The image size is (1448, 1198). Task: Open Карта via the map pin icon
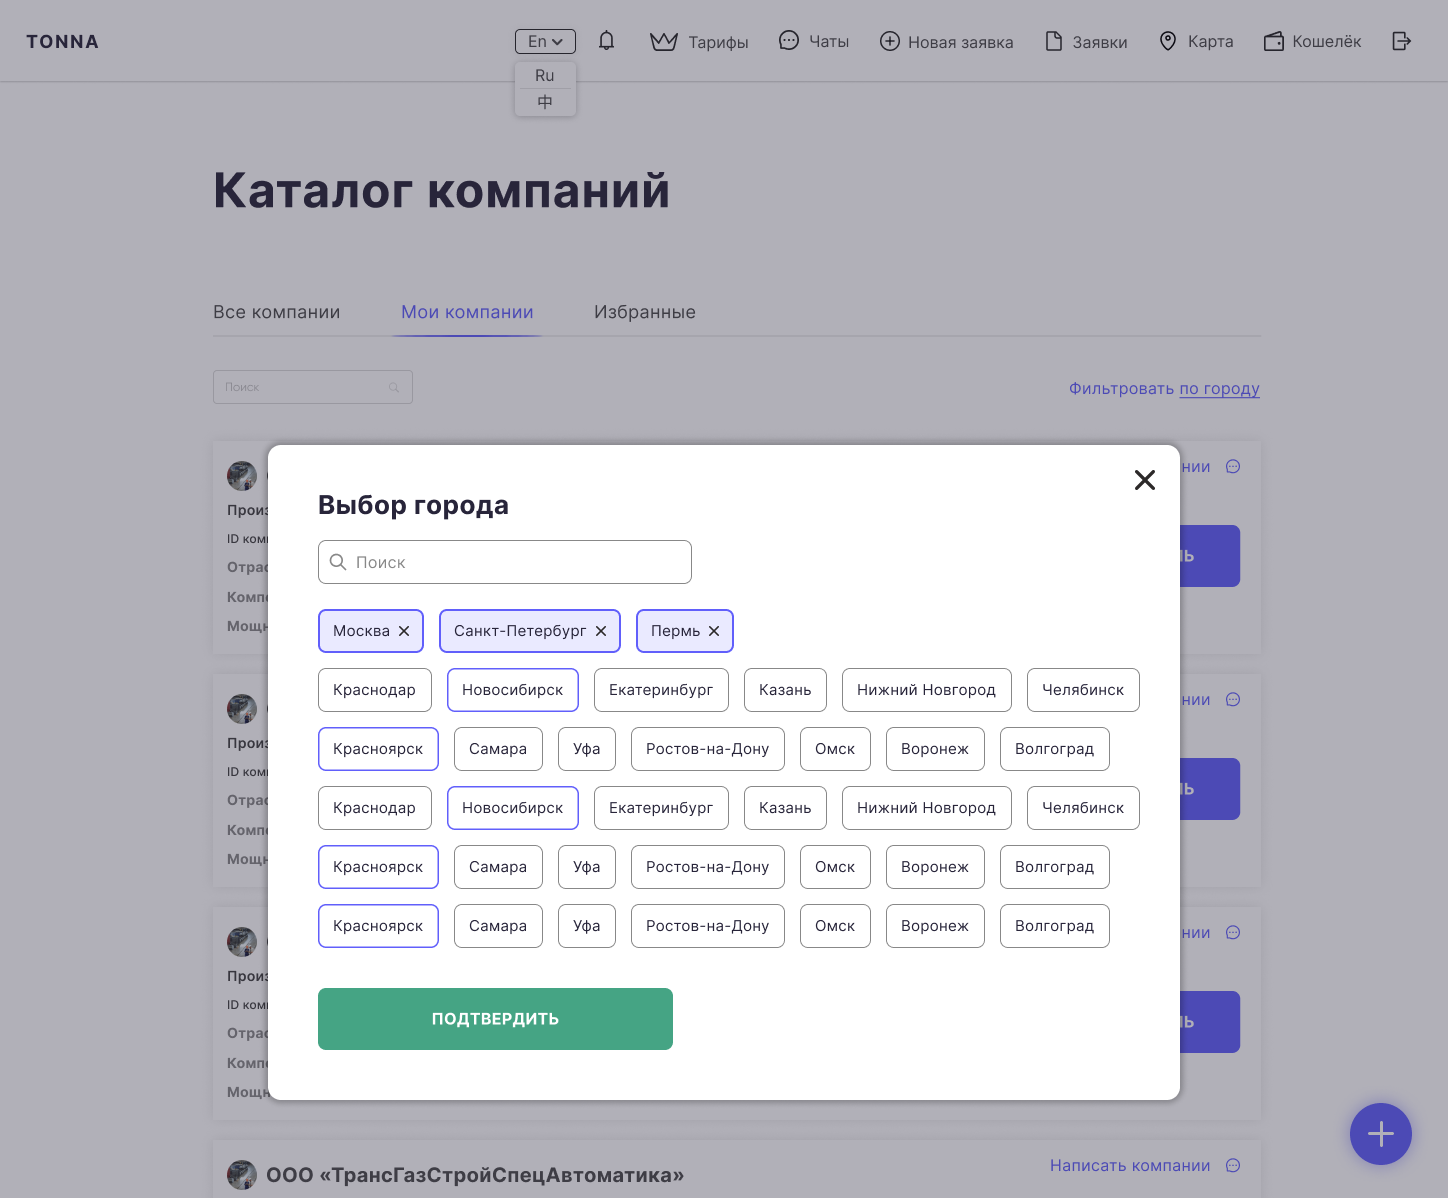pos(1167,41)
